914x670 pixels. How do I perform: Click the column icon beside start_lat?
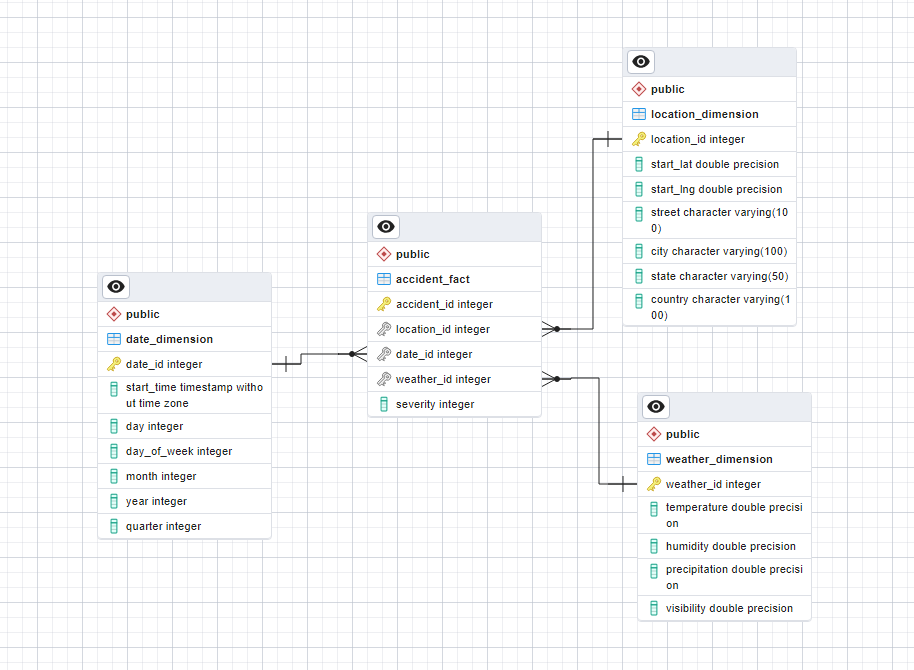639,165
